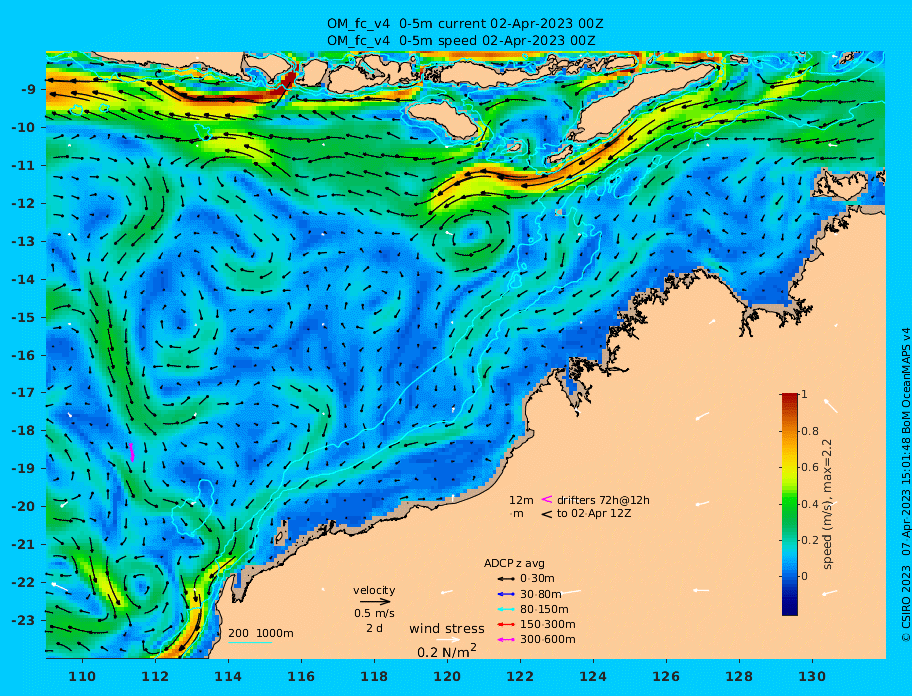Click the 'ADCP z avg' legend heading

point(514,563)
